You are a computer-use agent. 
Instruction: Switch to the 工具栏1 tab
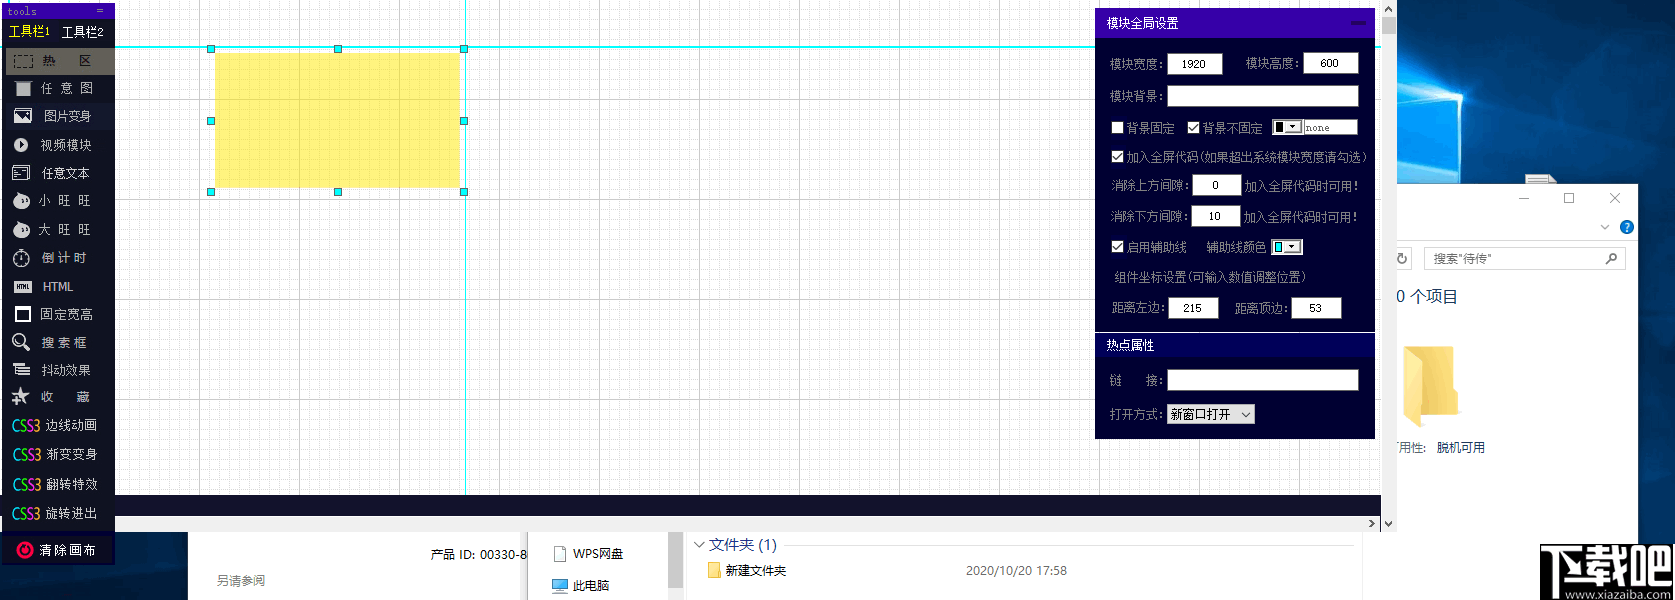point(29,32)
